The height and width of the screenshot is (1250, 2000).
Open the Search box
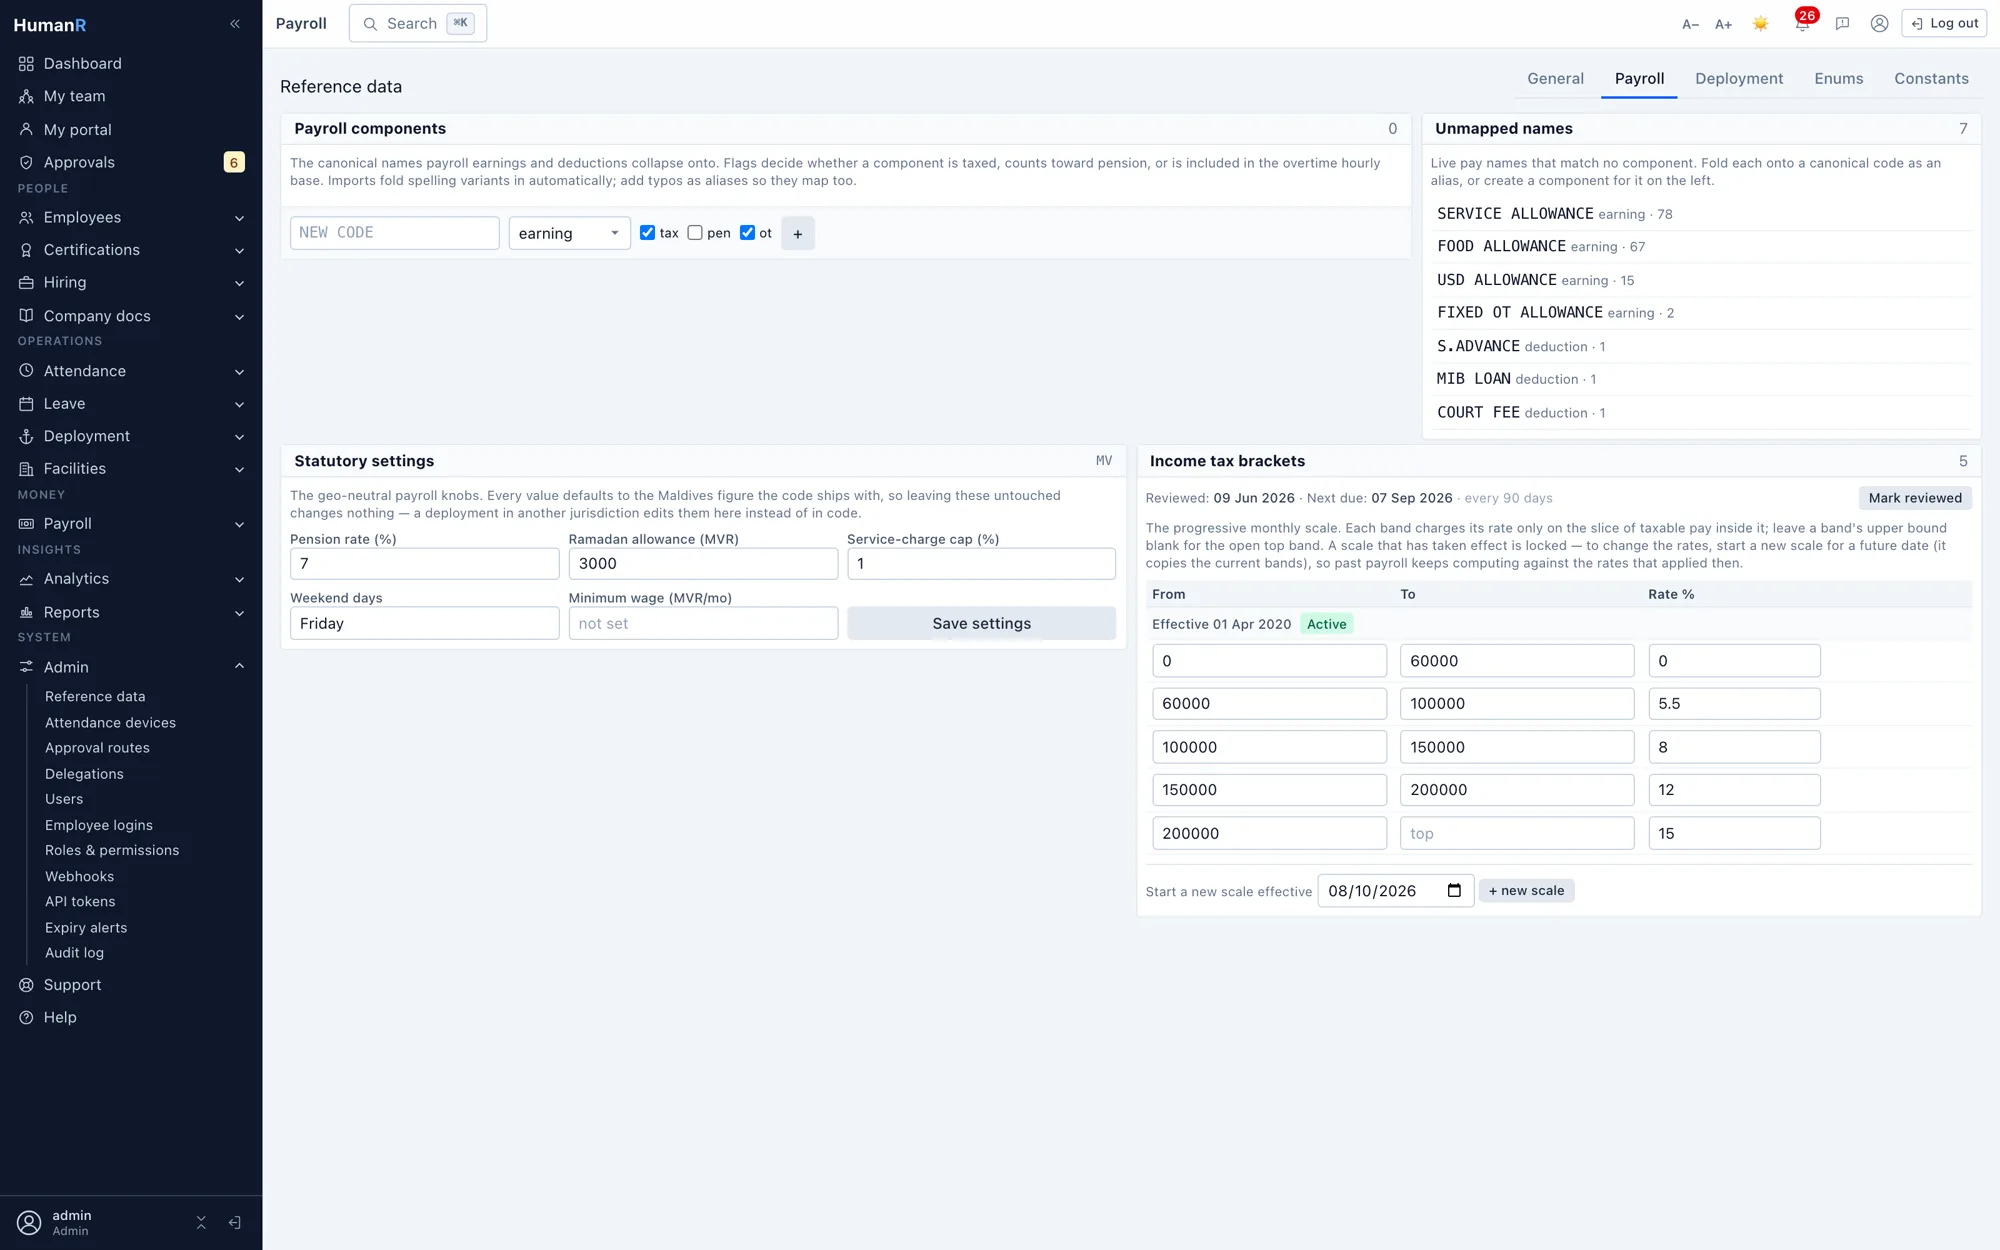[x=418, y=23]
